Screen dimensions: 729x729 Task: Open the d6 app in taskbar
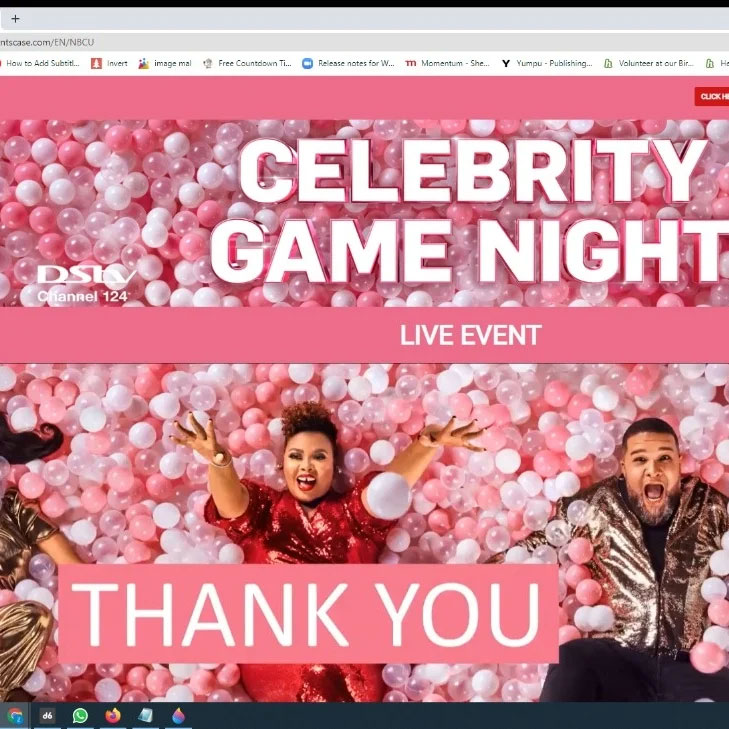[x=47, y=716]
